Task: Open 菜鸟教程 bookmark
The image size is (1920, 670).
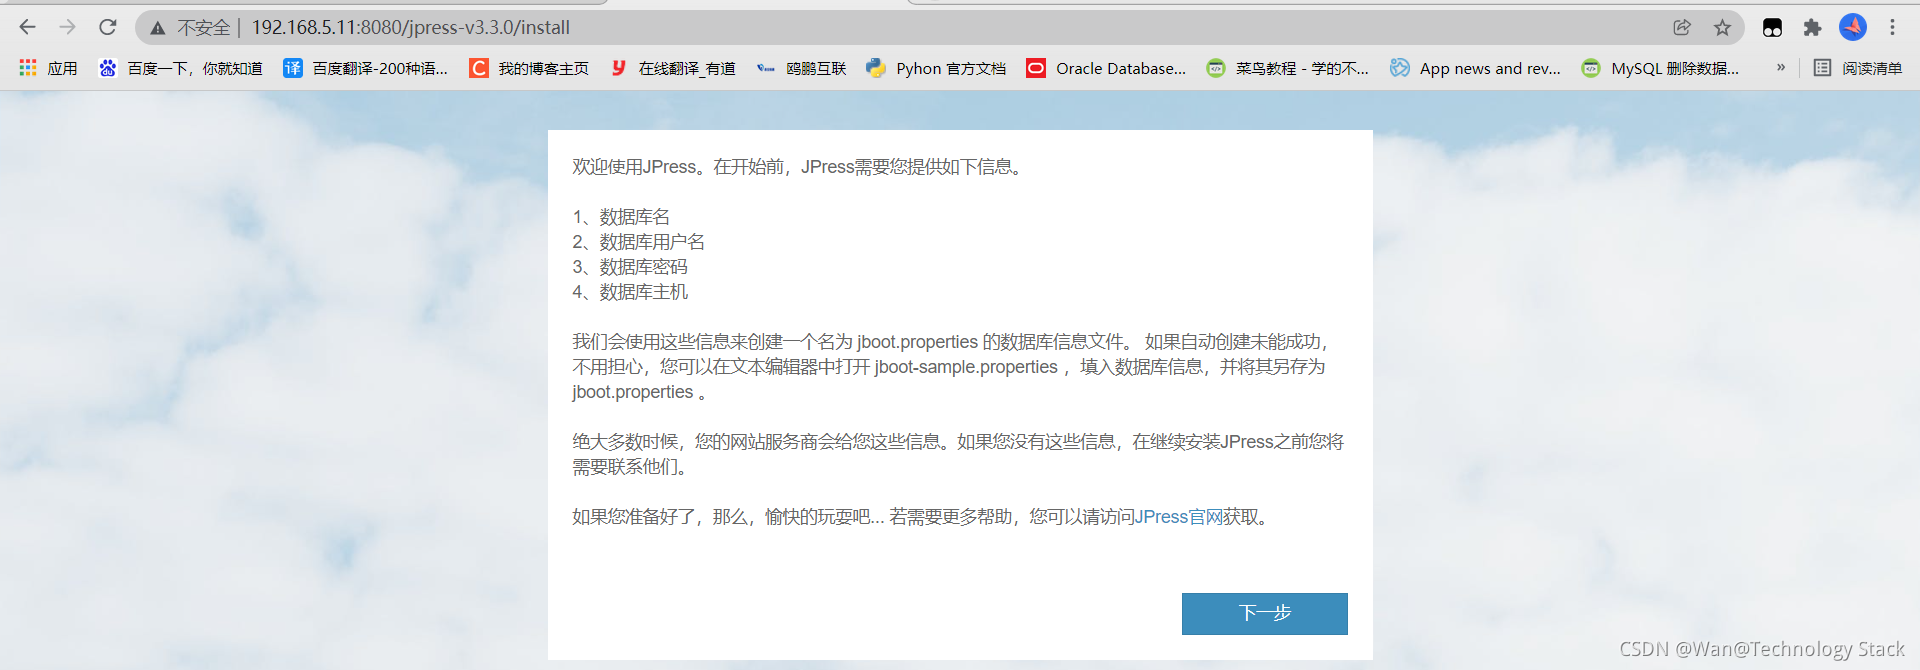Action: click(x=1288, y=68)
